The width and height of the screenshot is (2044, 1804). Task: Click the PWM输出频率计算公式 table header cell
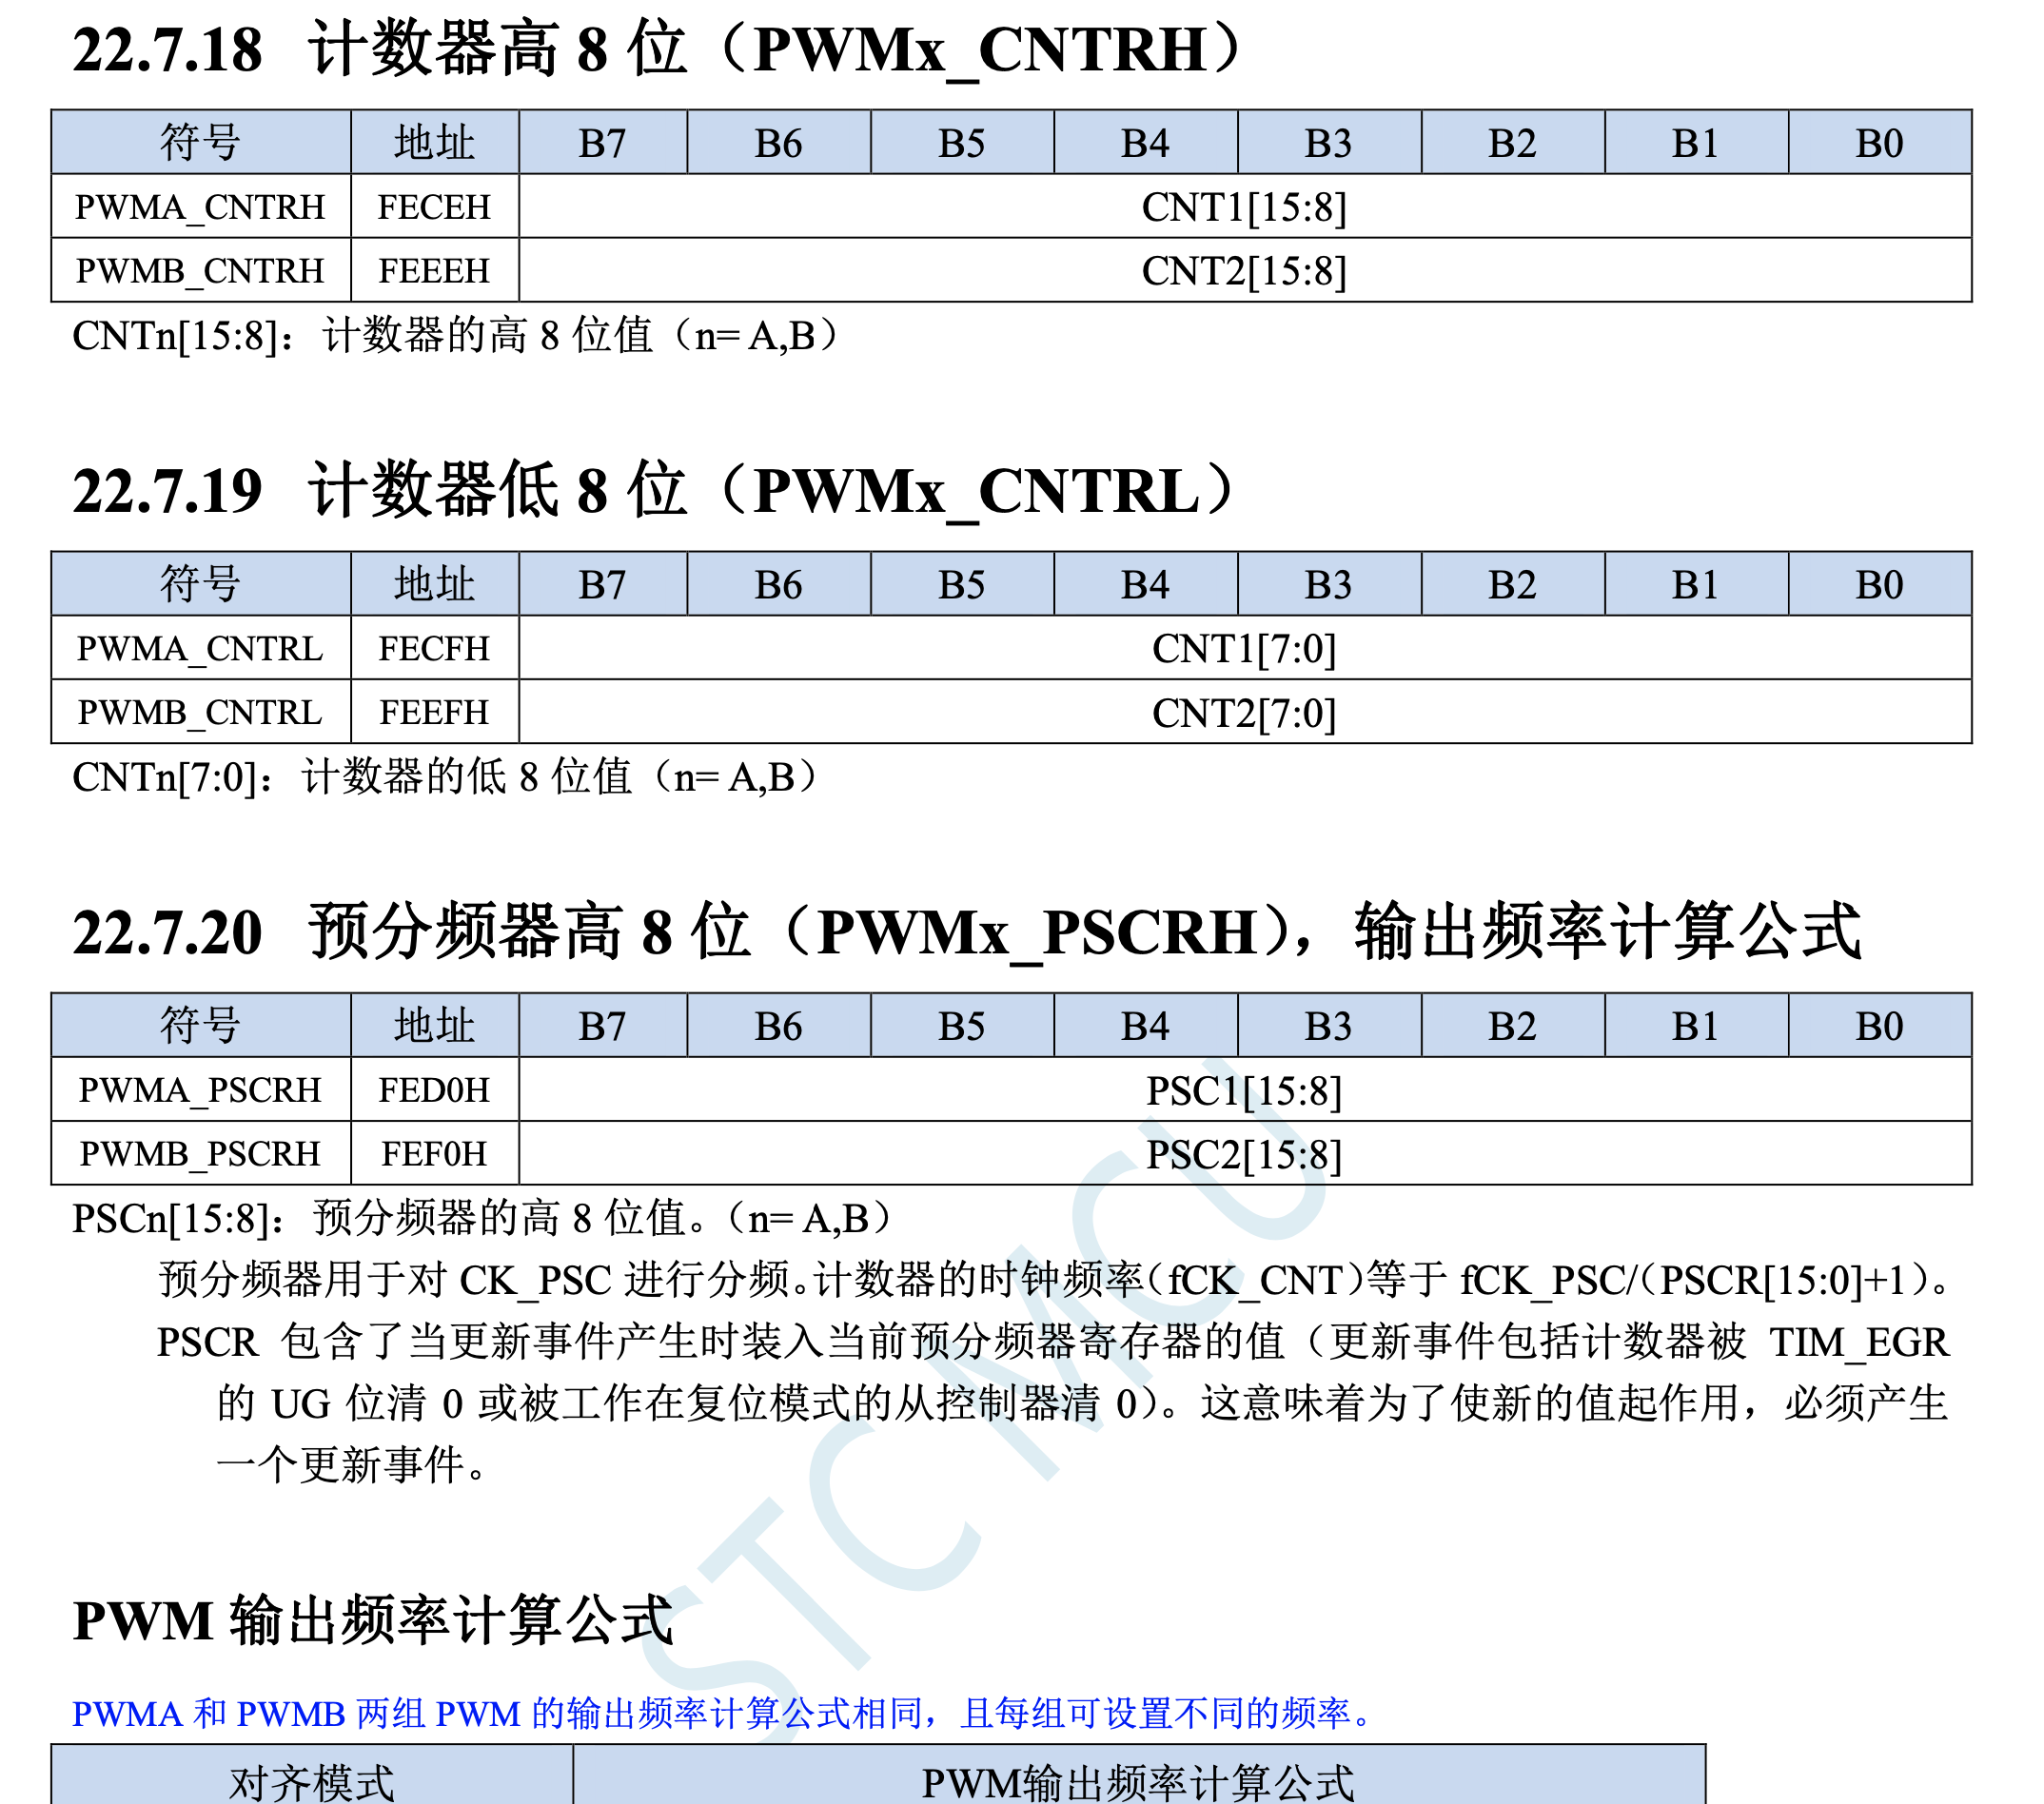pyautogui.click(x=1139, y=1775)
